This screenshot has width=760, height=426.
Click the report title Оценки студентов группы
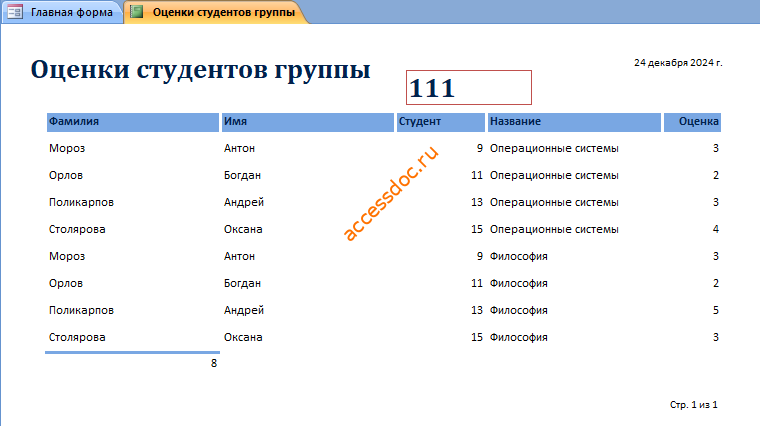tap(200, 69)
